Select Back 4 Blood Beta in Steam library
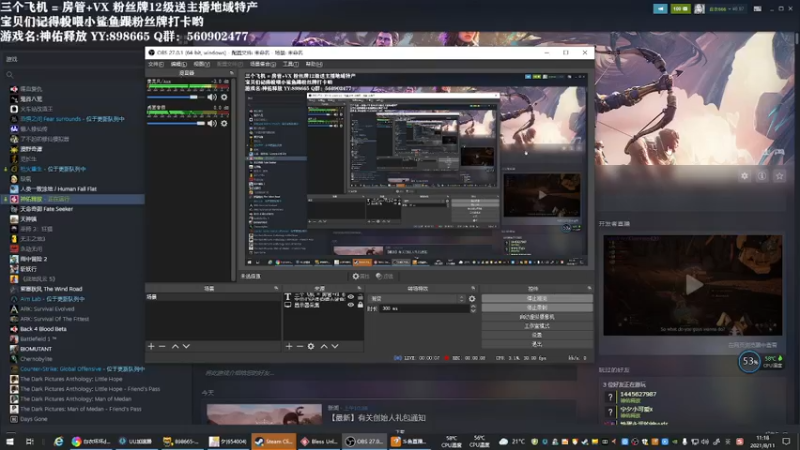The height and width of the screenshot is (450, 800). [x=43, y=329]
